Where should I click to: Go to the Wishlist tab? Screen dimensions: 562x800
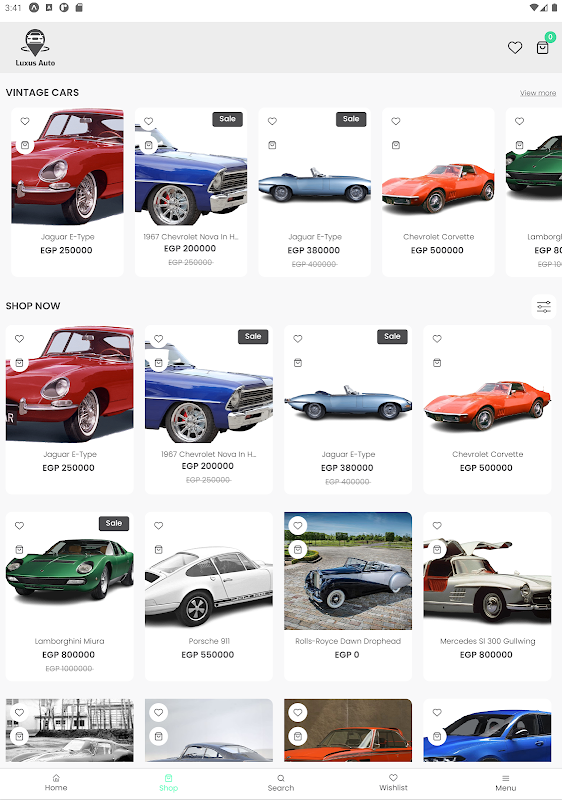(393, 783)
